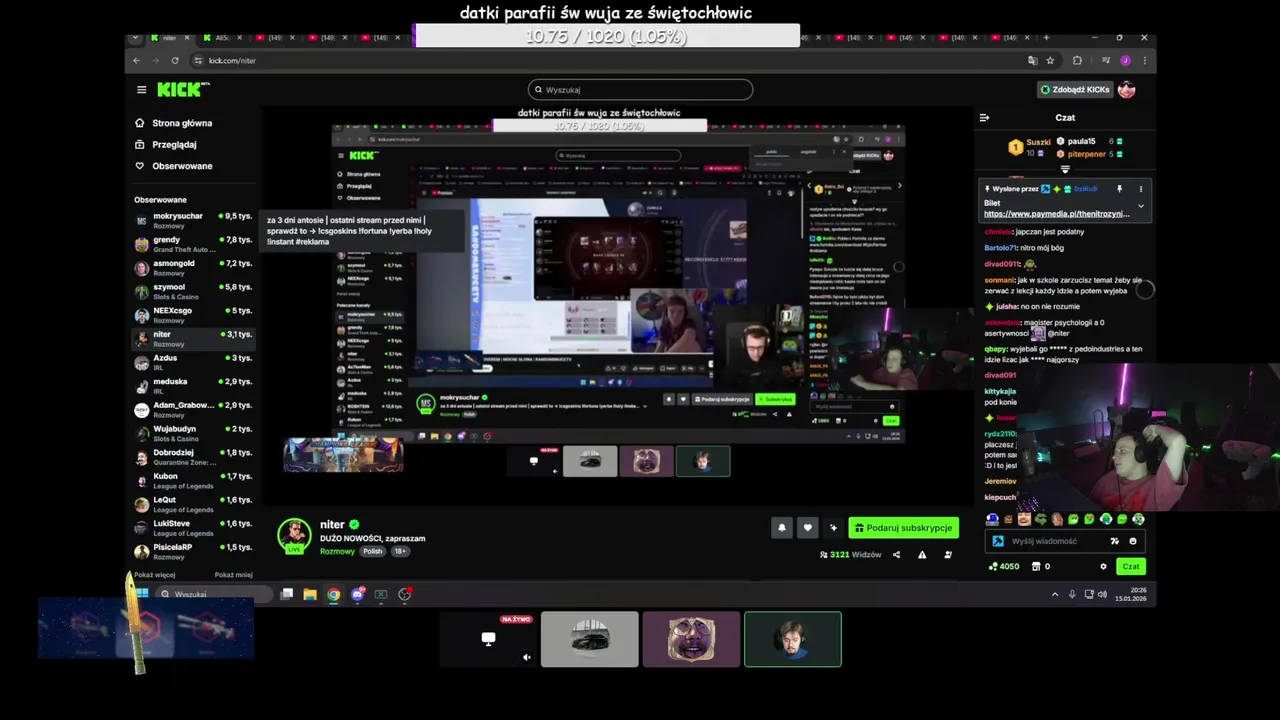1280x720 pixels.
Task: Open grendy channel in sidebar
Action: pyautogui.click(x=193, y=244)
